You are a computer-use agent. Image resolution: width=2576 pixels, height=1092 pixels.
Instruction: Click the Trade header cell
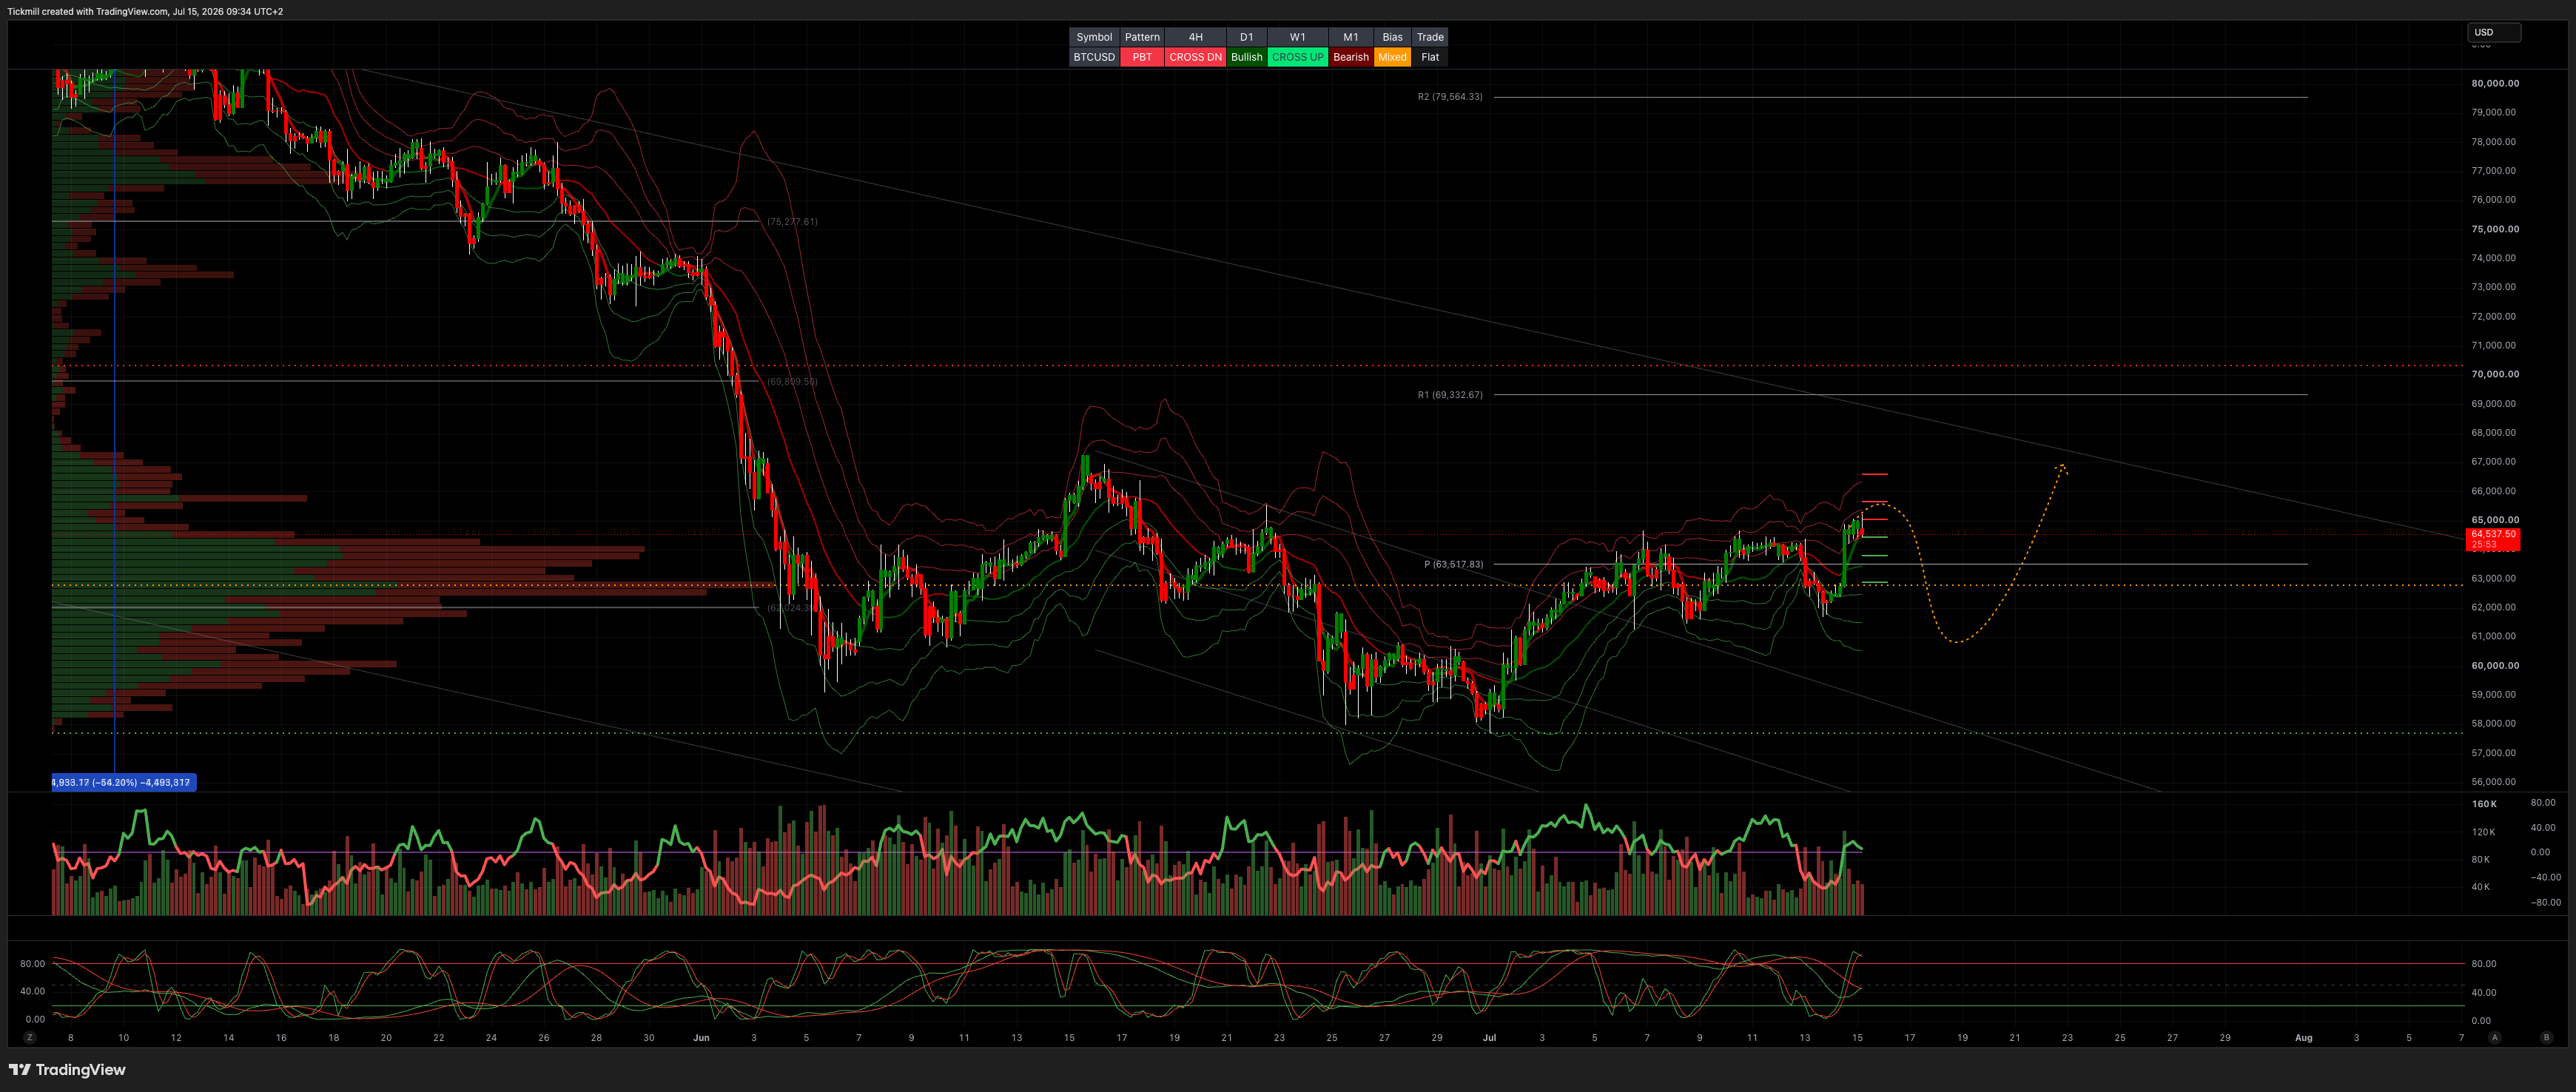1430,37
